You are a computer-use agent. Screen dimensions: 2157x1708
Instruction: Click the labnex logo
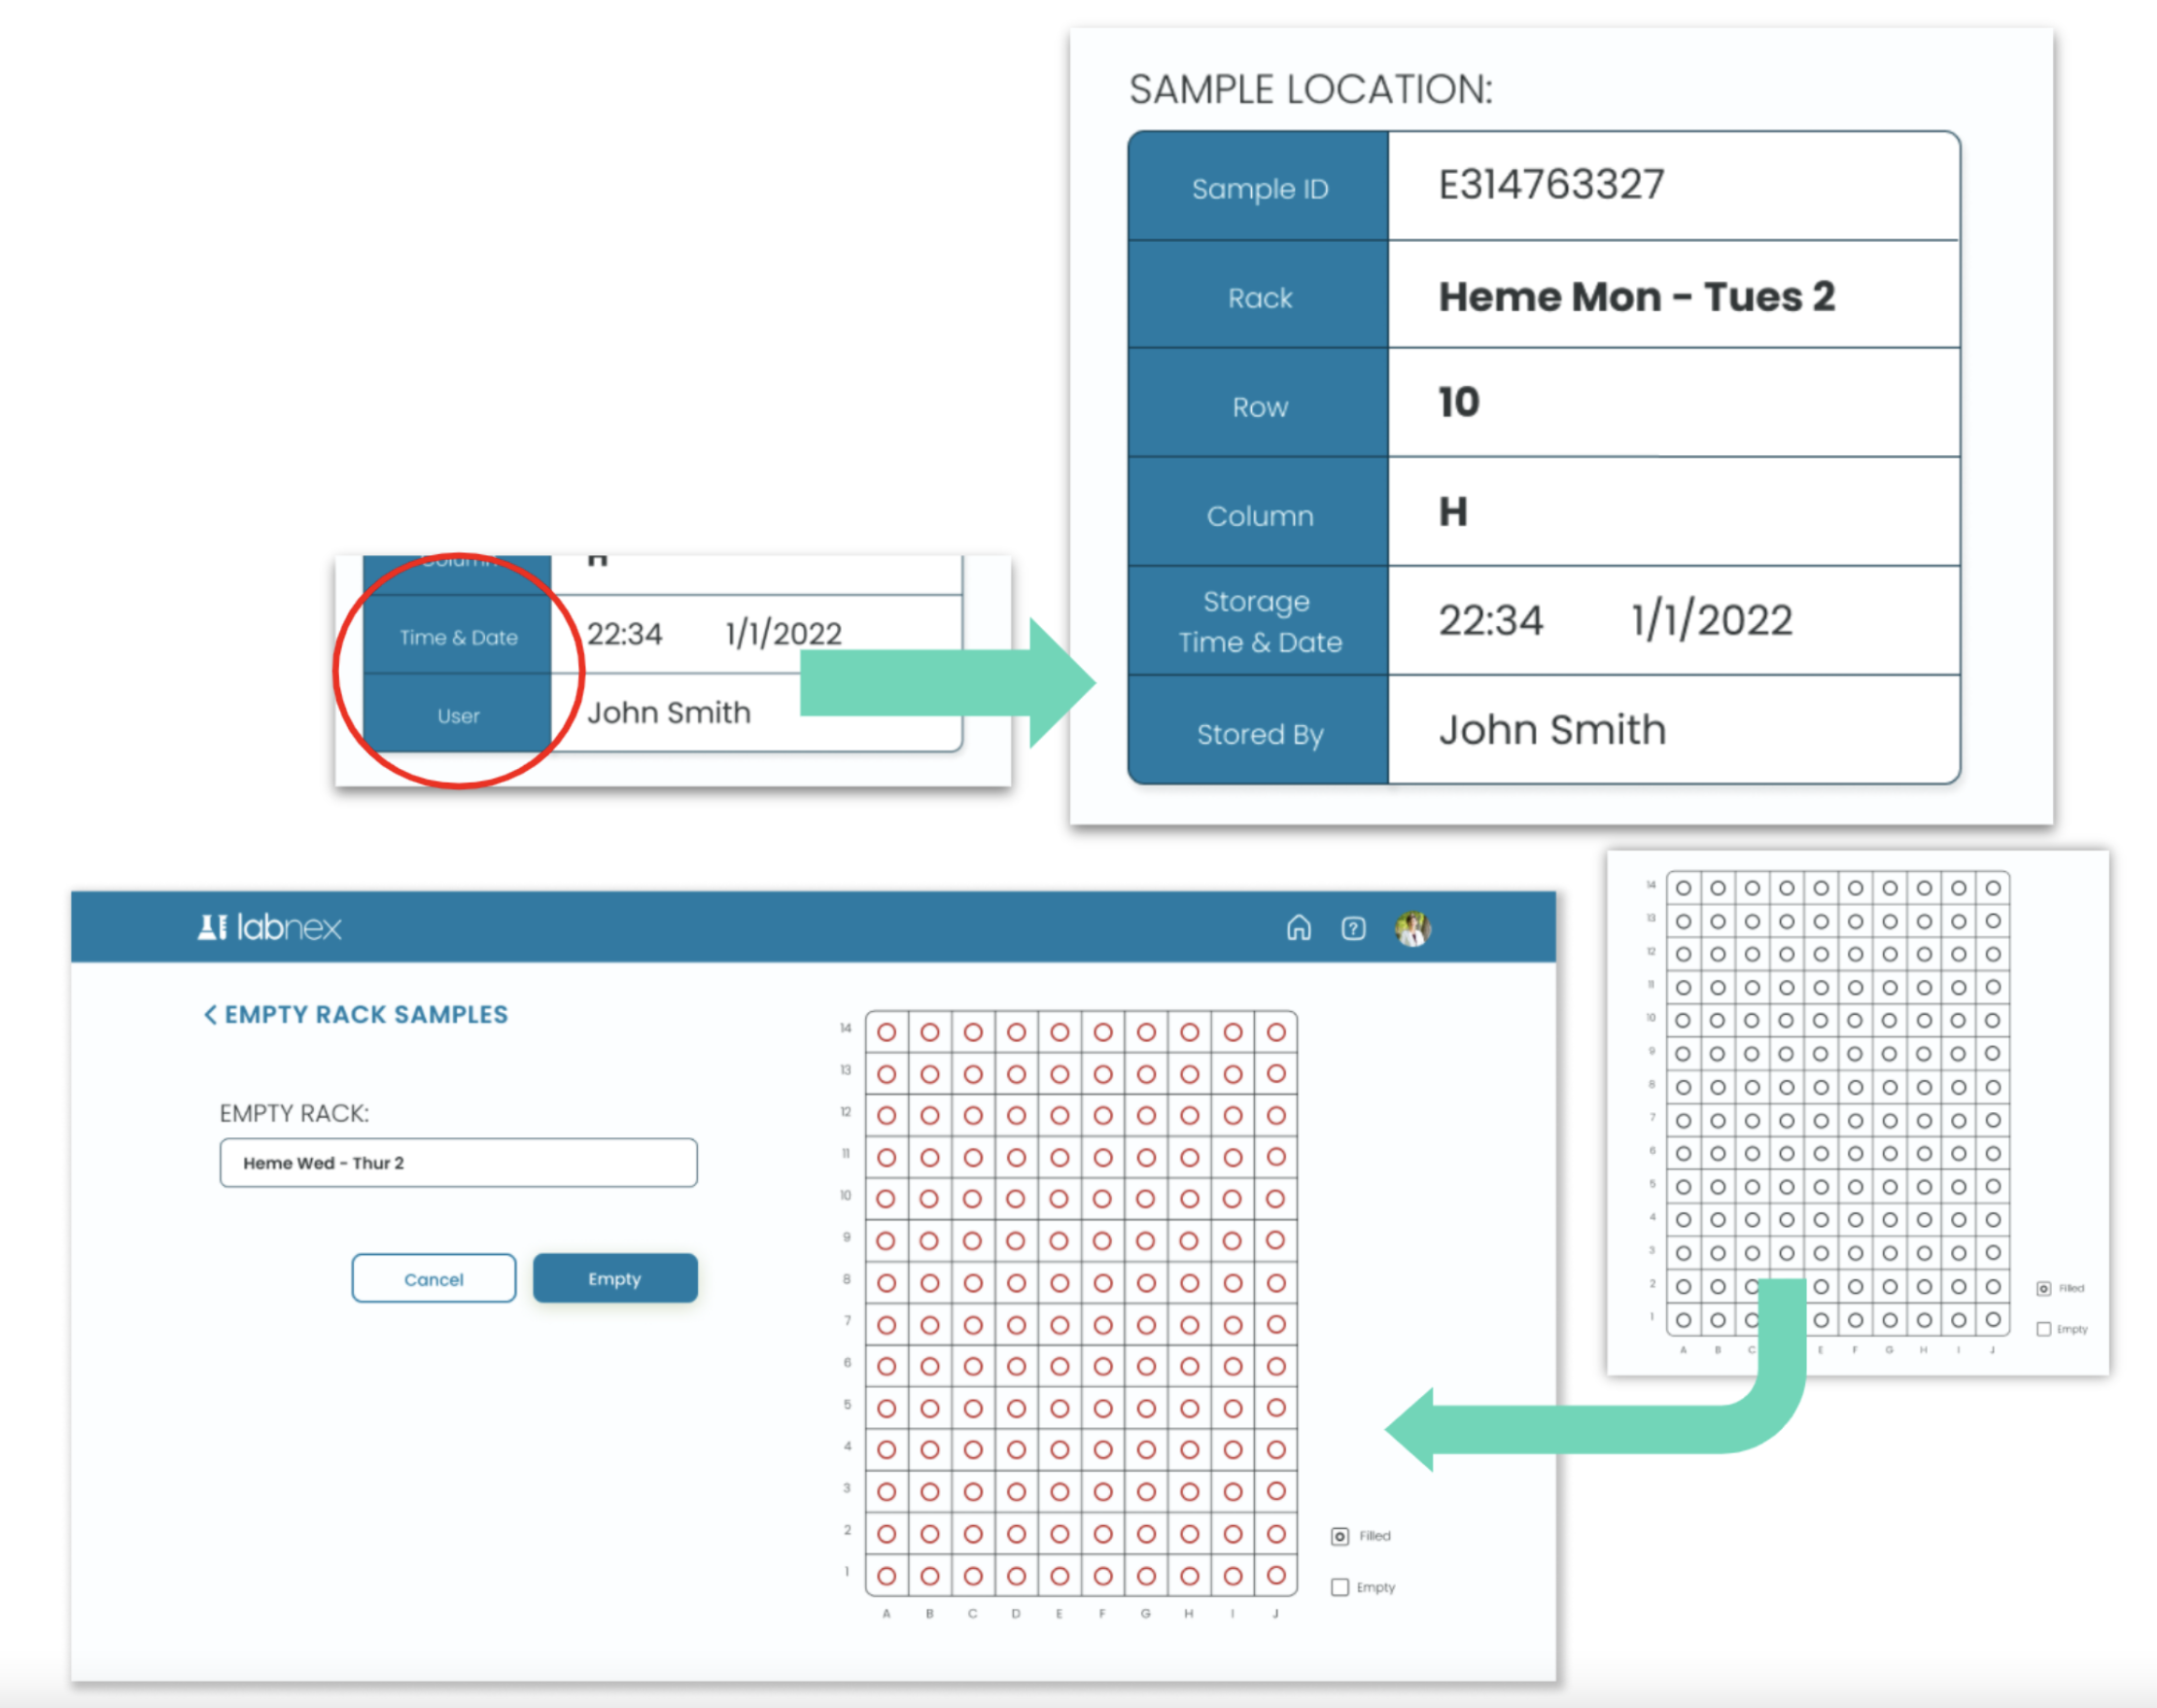tap(269, 927)
